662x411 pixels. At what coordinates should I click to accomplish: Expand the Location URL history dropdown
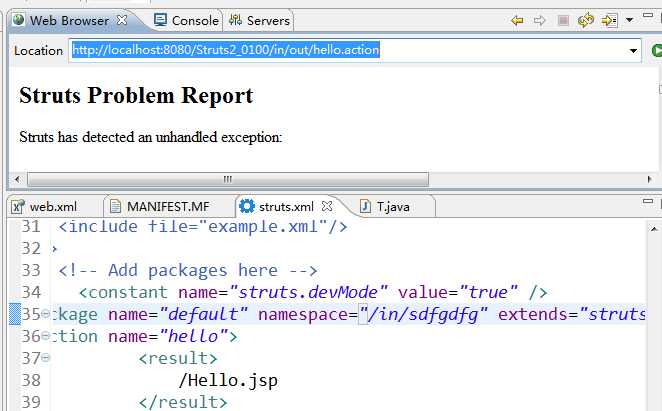pyautogui.click(x=633, y=51)
